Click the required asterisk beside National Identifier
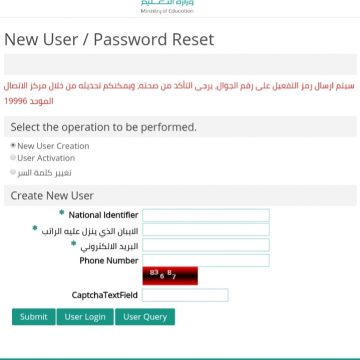Image resolution: width=360 pixels, height=360 pixels. pyautogui.click(x=61, y=212)
